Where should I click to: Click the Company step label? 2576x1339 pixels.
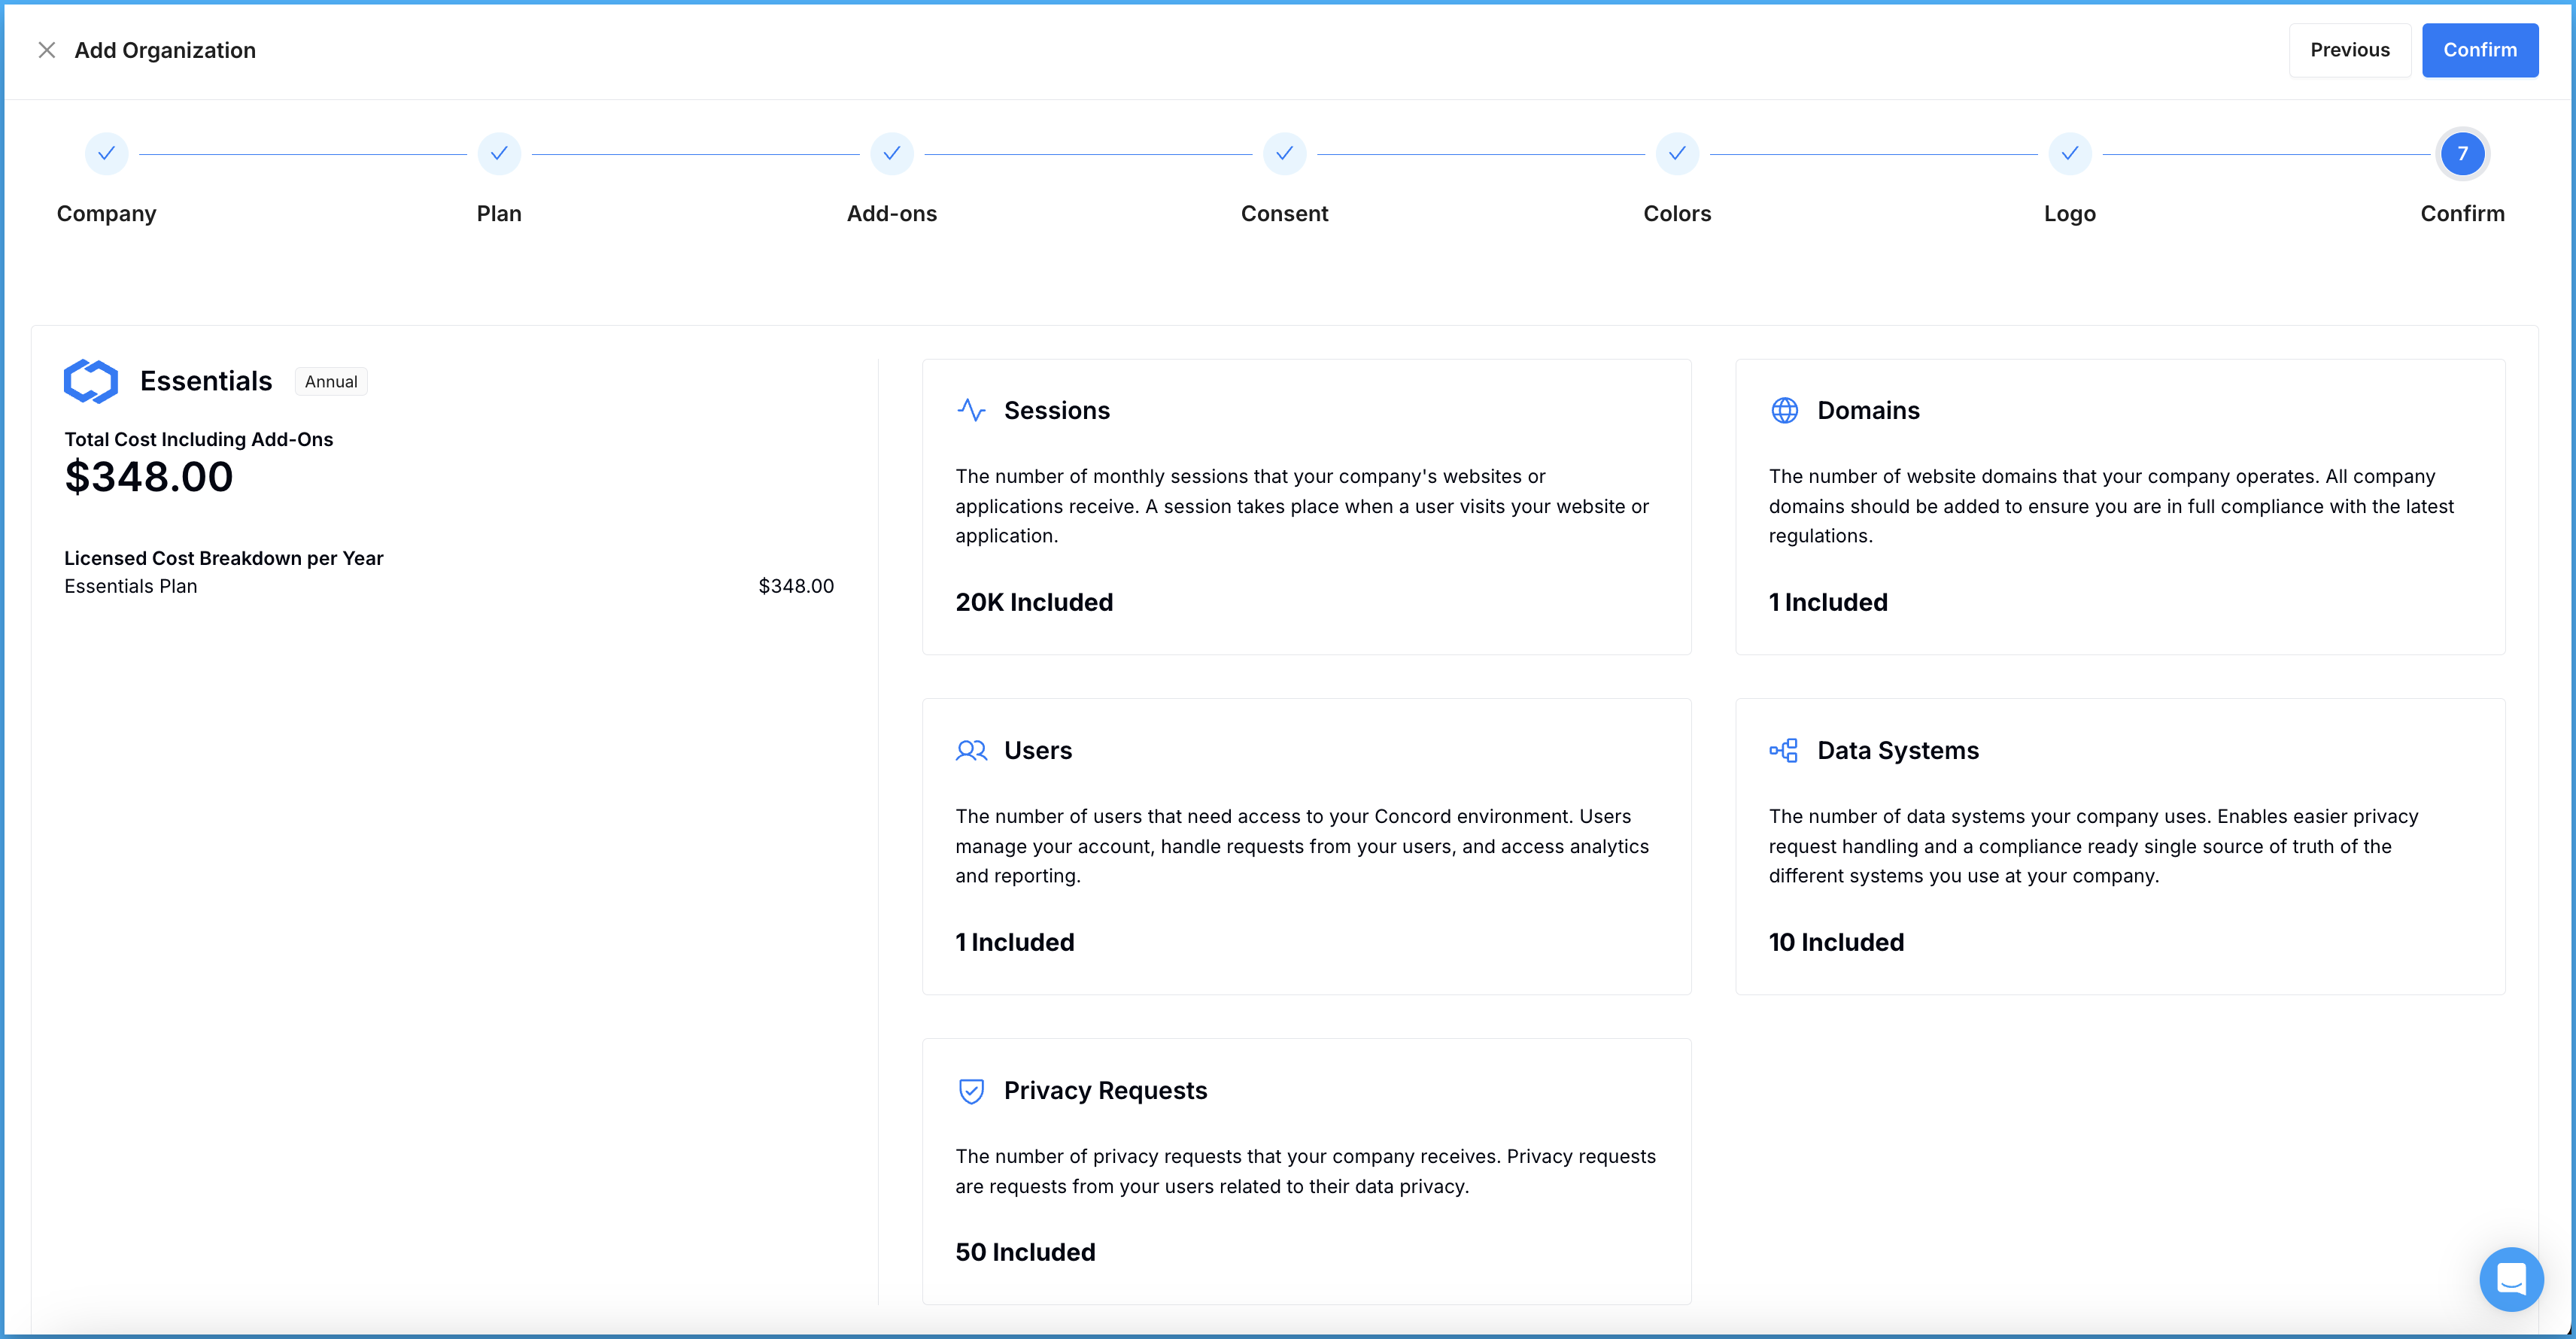click(x=106, y=214)
